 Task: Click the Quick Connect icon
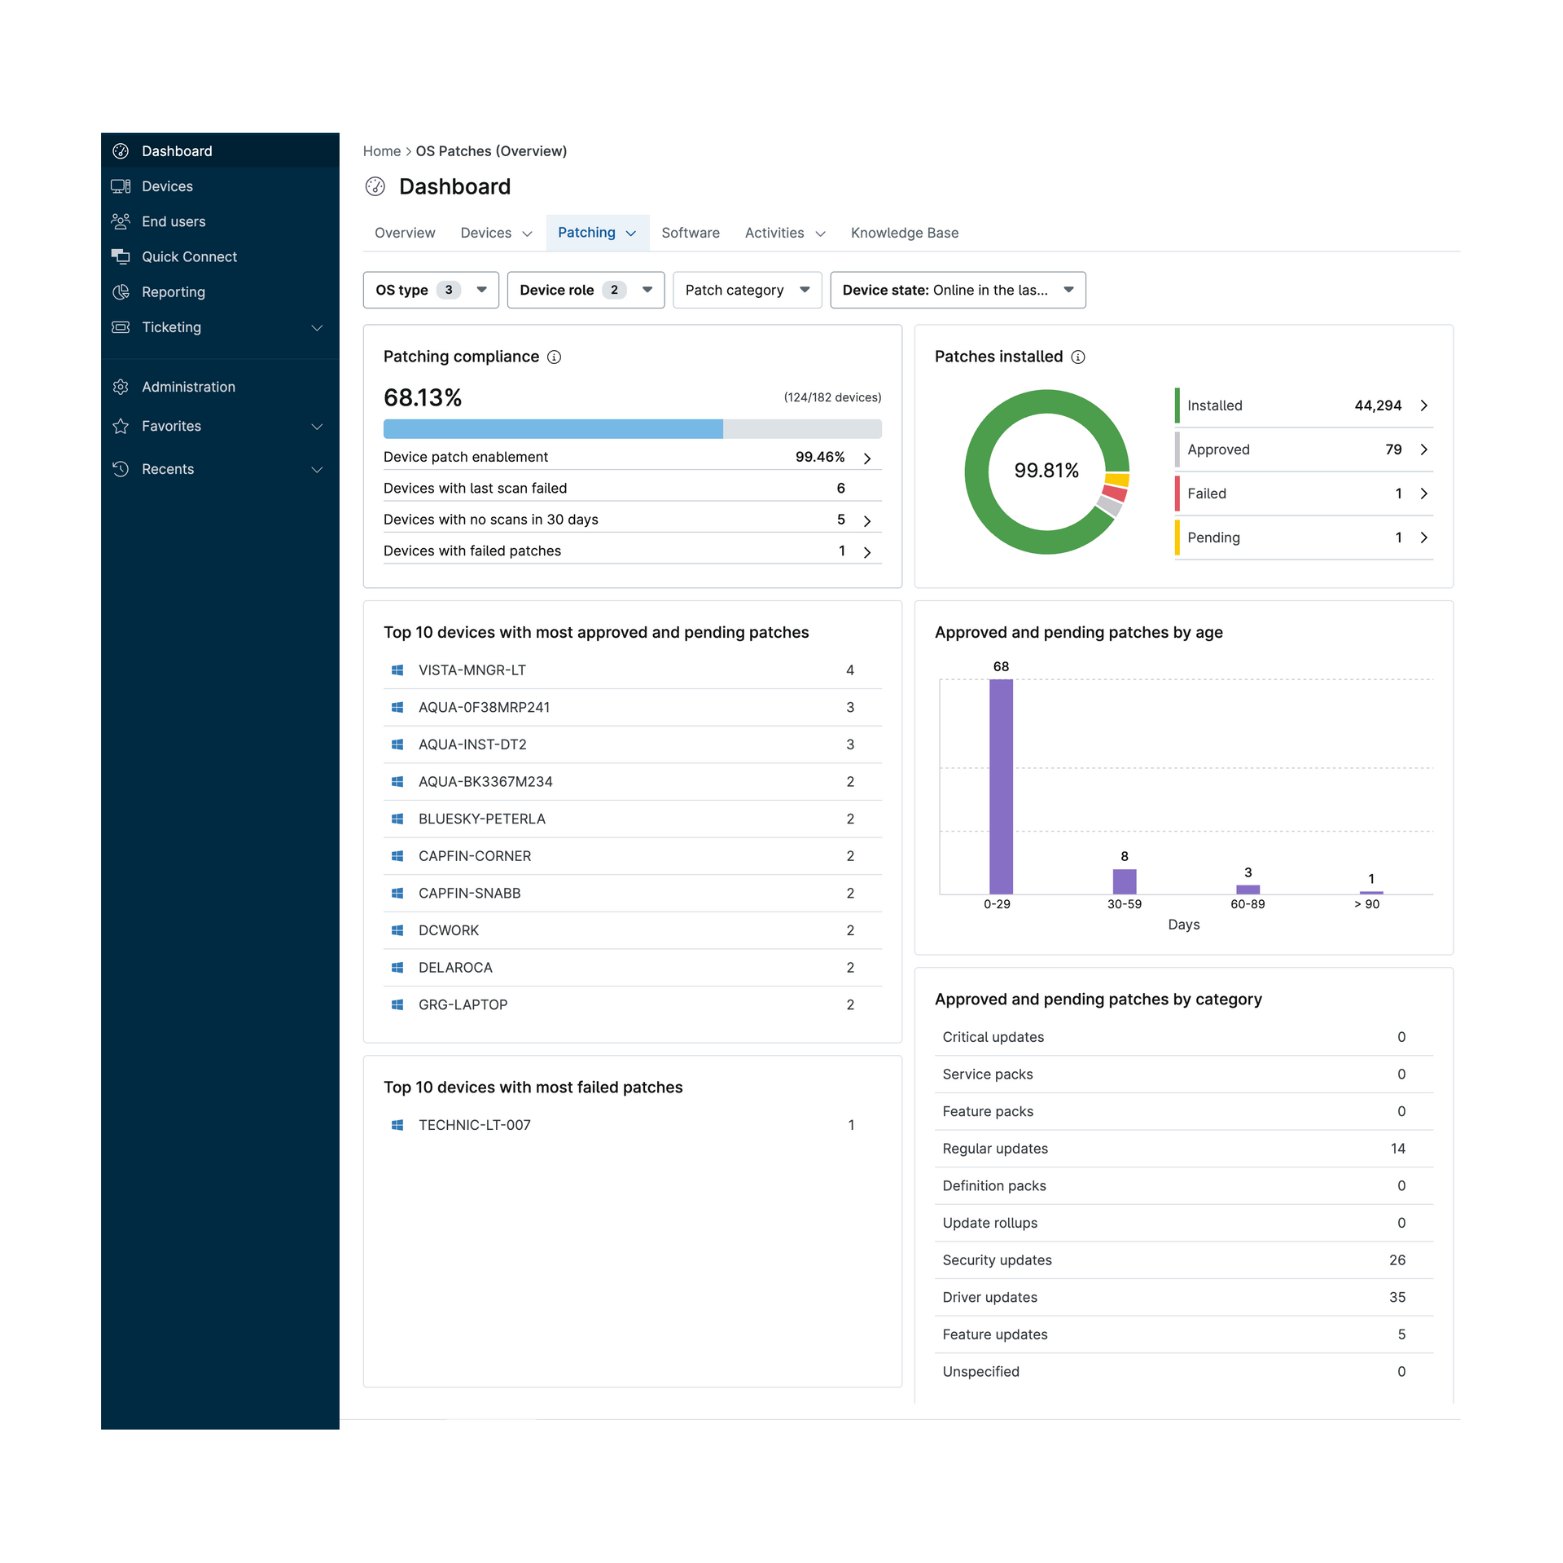(121, 256)
